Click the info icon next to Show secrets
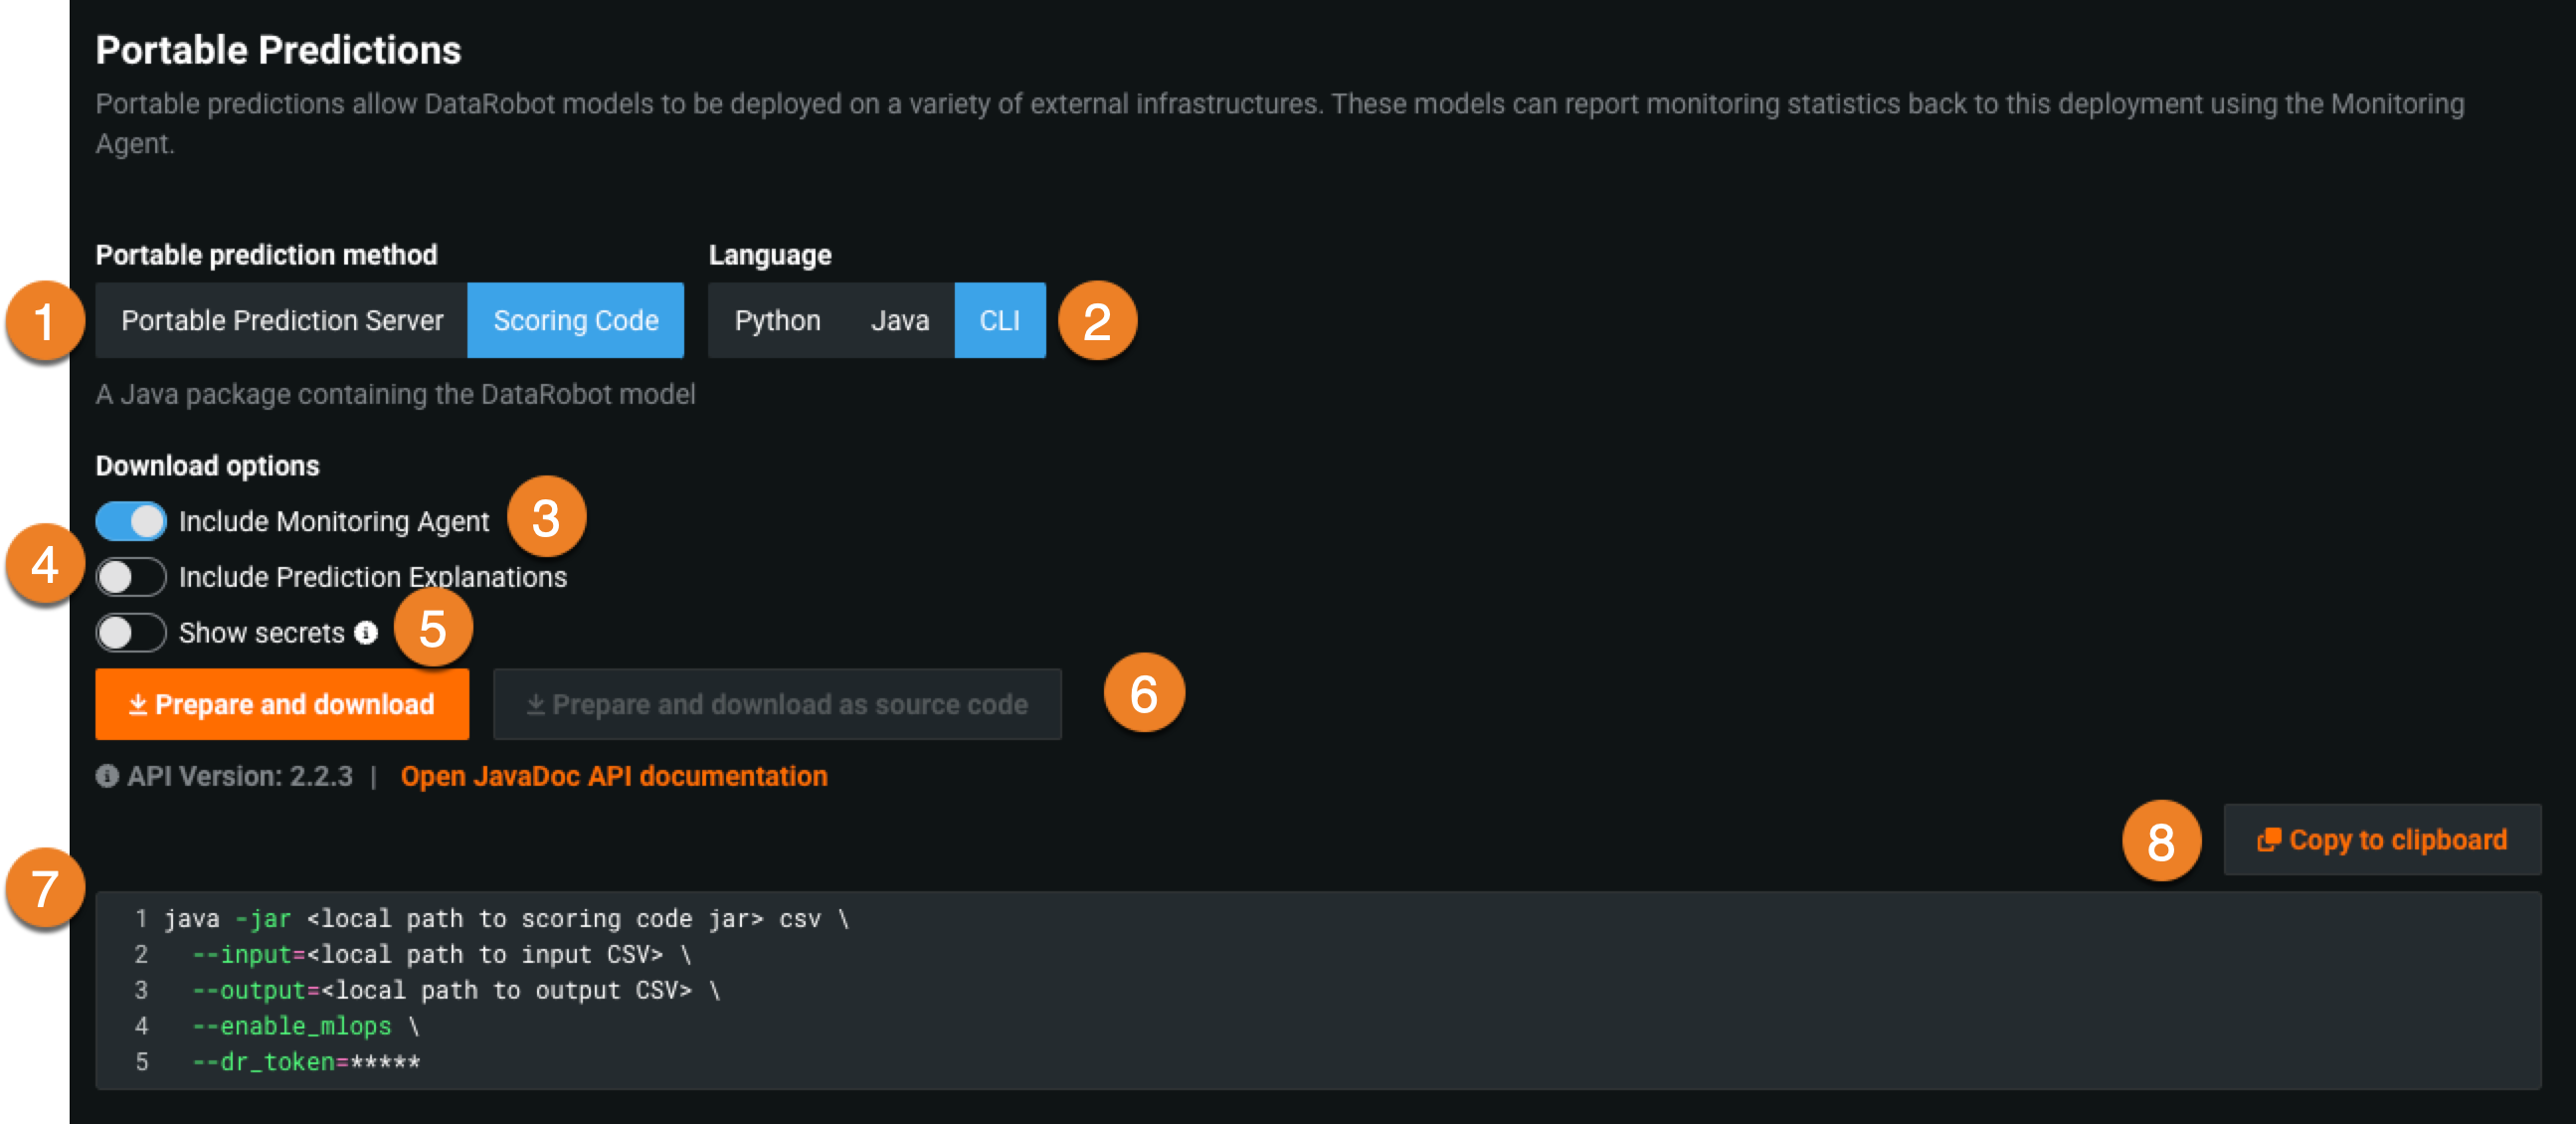This screenshot has height=1124, width=2576. [x=366, y=632]
